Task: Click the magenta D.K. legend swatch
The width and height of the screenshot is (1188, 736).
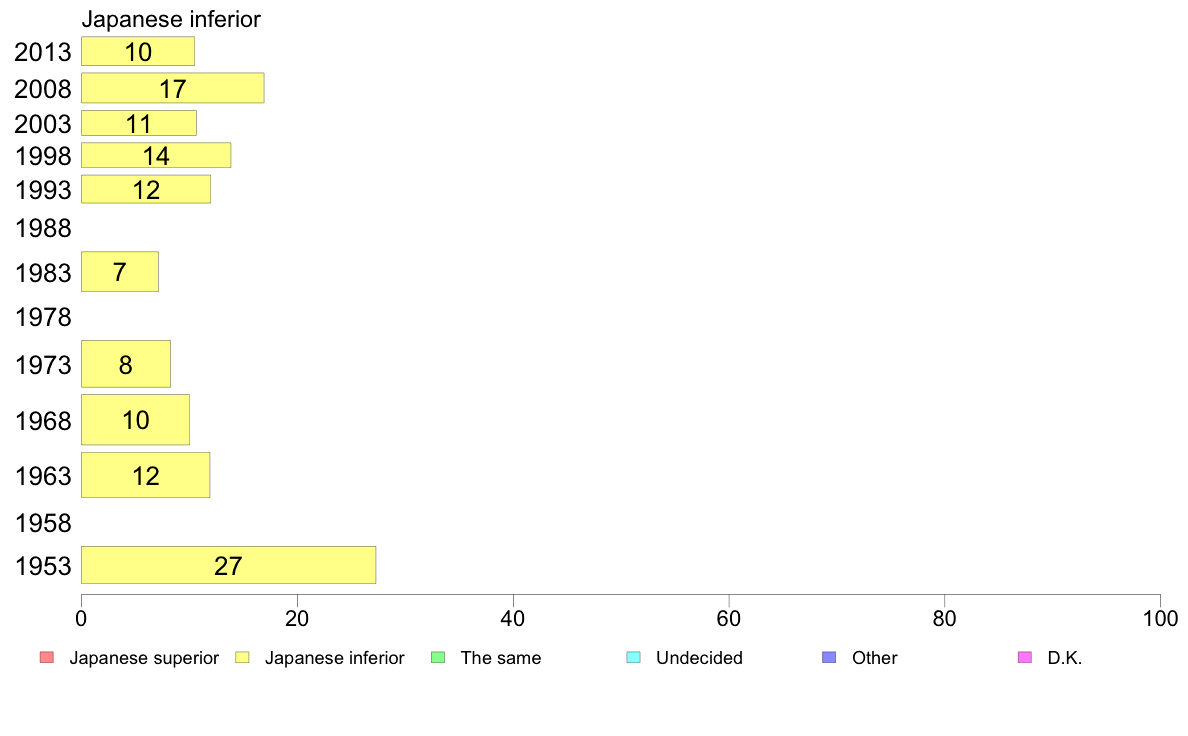Action: point(1024,657)
